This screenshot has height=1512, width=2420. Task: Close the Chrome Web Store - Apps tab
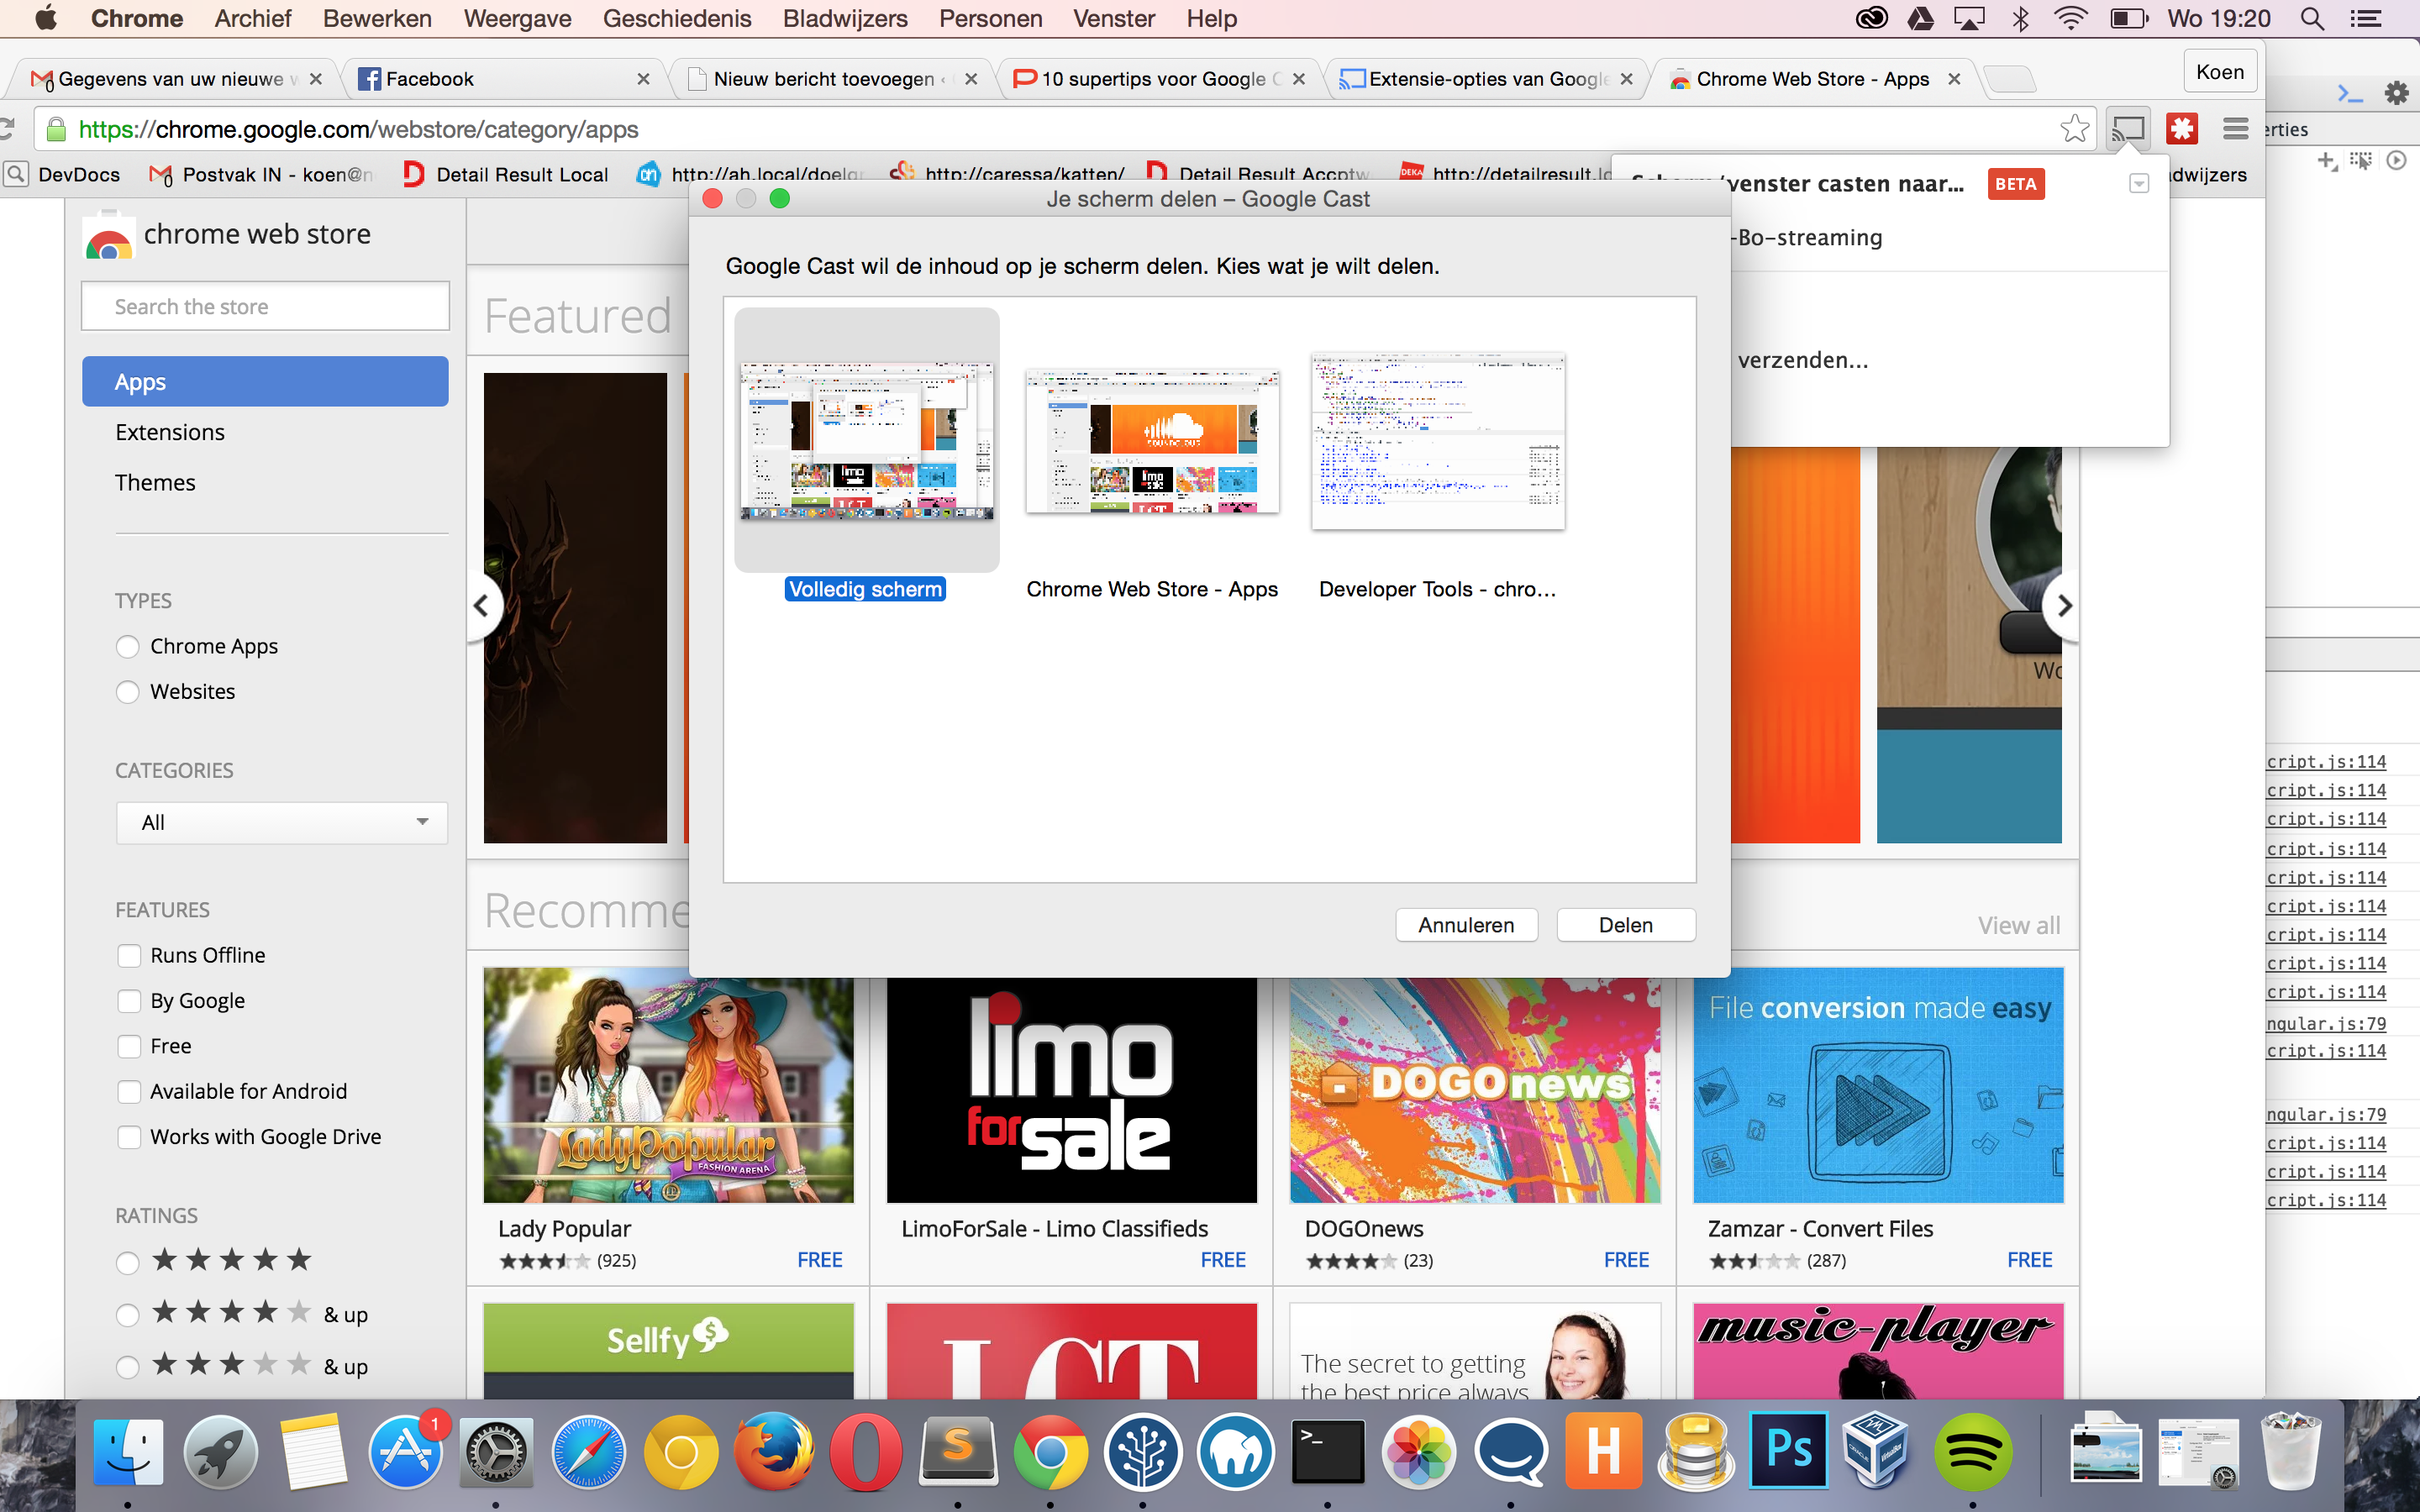click(1954, 79)
